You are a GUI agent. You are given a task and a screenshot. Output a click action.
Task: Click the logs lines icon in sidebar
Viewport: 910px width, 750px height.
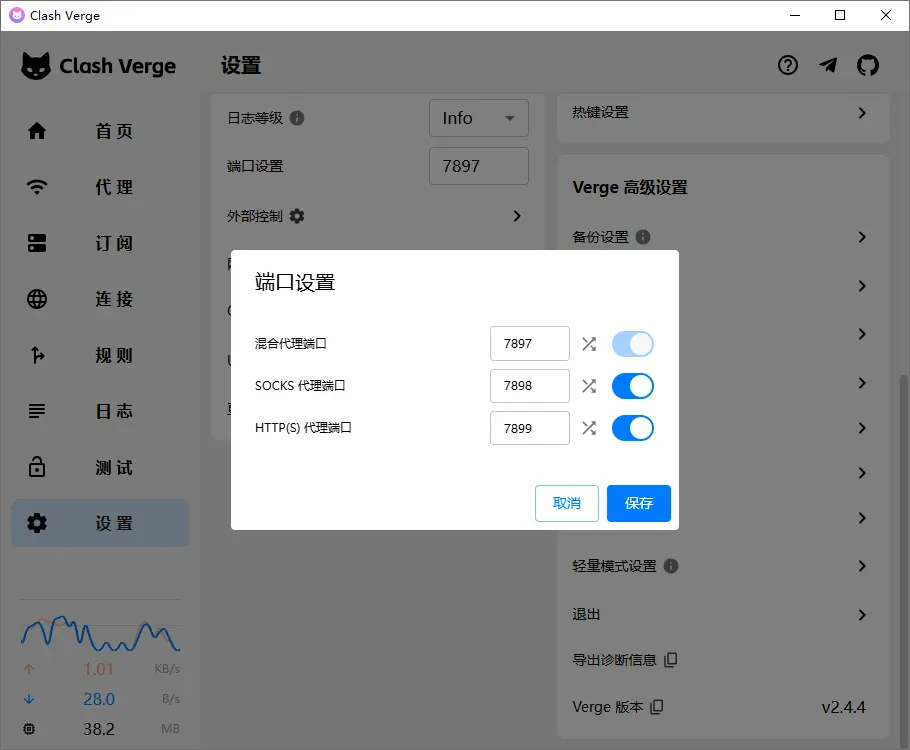click(x=37, y=411)
